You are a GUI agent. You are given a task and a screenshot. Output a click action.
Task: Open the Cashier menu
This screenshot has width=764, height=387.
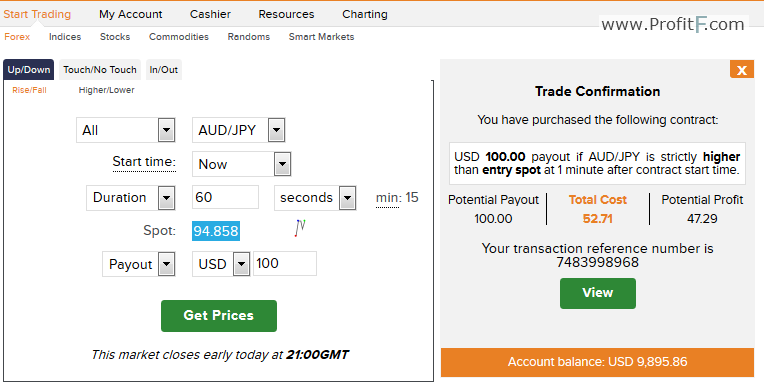point(210,14)
